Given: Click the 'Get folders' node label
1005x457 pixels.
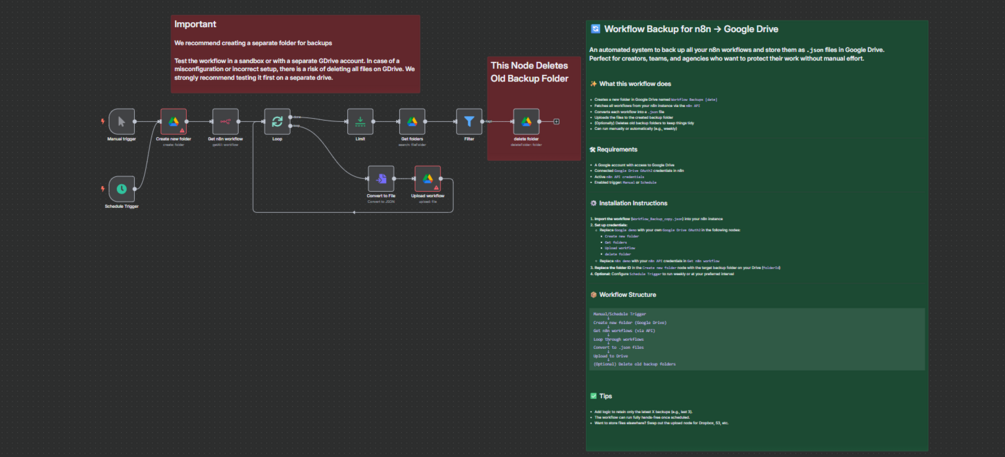Looking at the screenshot, I should 412,138.
